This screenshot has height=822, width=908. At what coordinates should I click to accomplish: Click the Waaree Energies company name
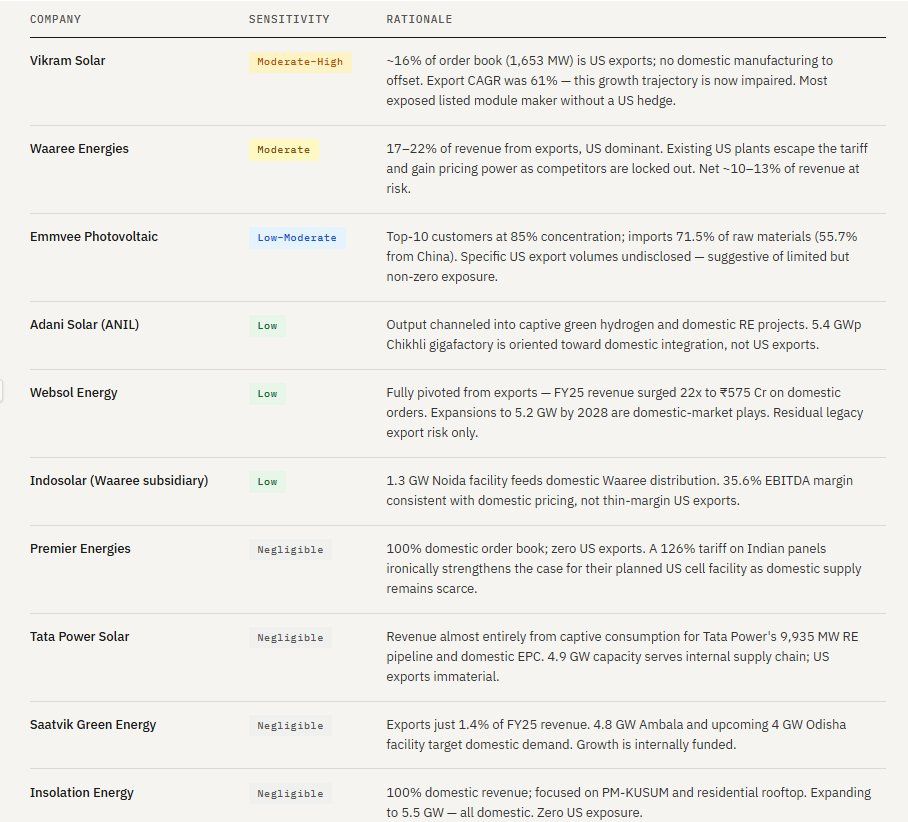(x=79, y=149)
